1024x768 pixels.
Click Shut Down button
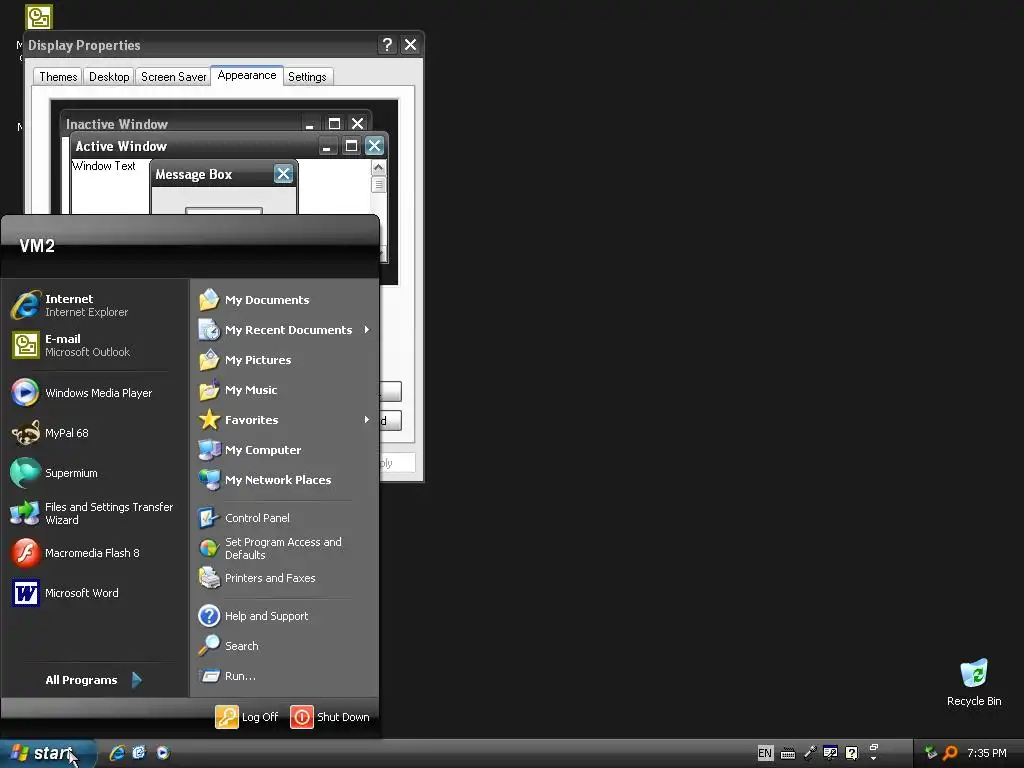(x=330, y=716)
